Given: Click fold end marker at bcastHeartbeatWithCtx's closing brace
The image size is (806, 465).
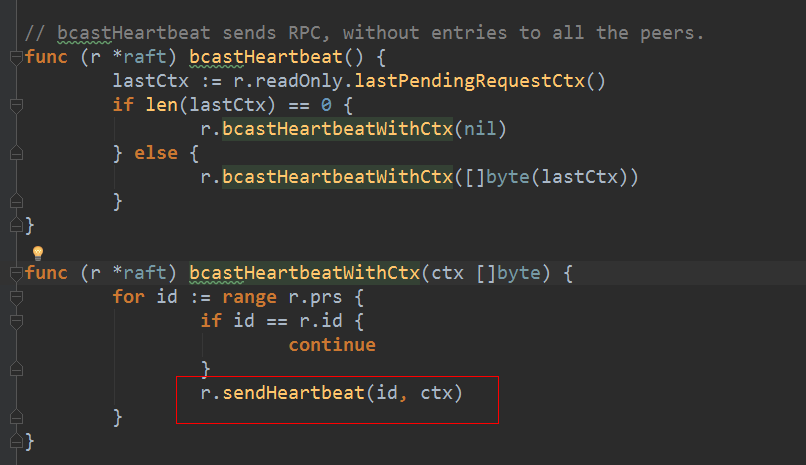Looking at the screenshot, I should [16, 441].
